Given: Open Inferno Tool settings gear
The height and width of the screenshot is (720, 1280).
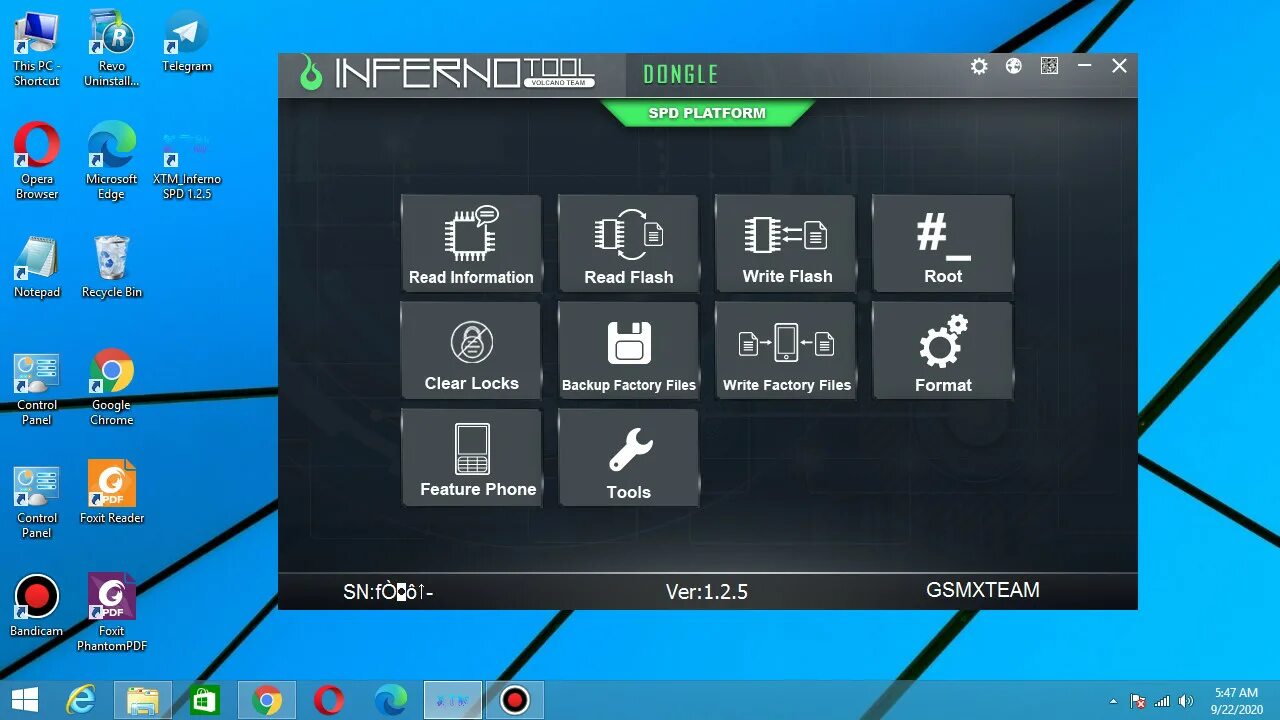Looking at the screenshot, I should [979, 66].
